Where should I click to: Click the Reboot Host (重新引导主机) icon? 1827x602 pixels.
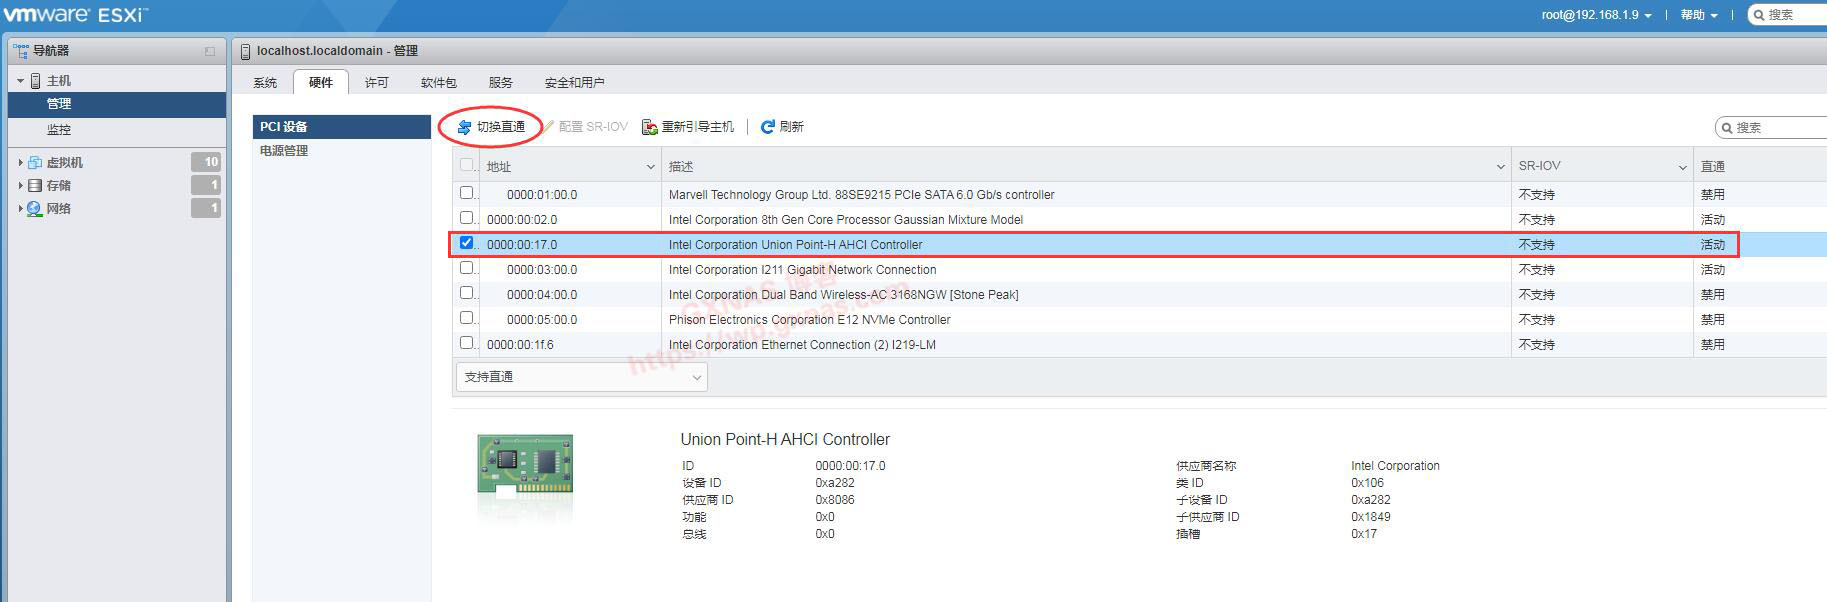pyautogui.click(x=650, y=127)
